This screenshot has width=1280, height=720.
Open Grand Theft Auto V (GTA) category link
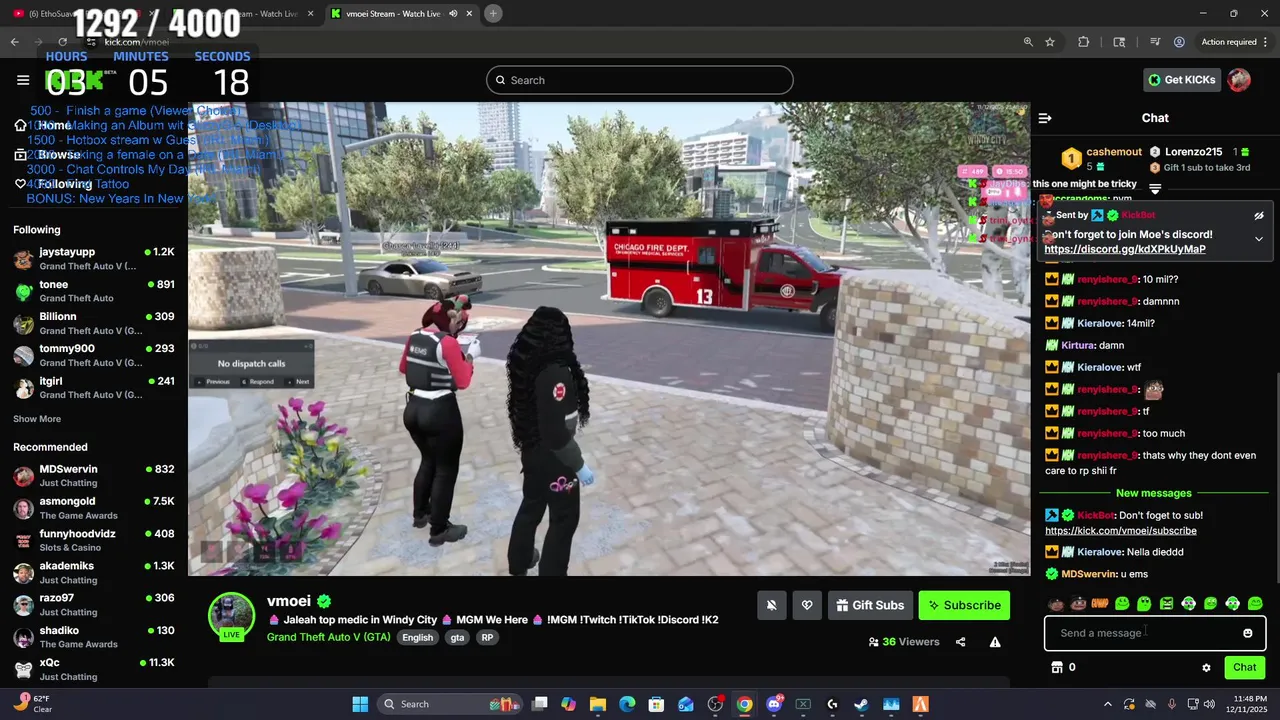tap(328, 638)
